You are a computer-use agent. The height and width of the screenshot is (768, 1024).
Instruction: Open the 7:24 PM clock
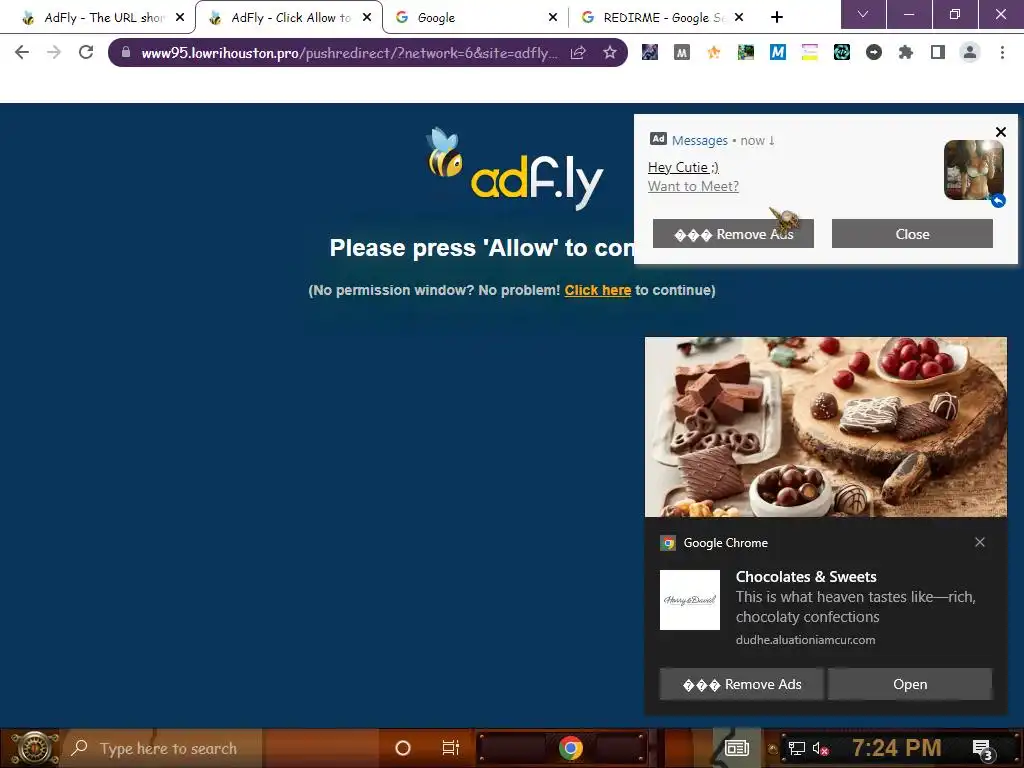click(897, 748)
